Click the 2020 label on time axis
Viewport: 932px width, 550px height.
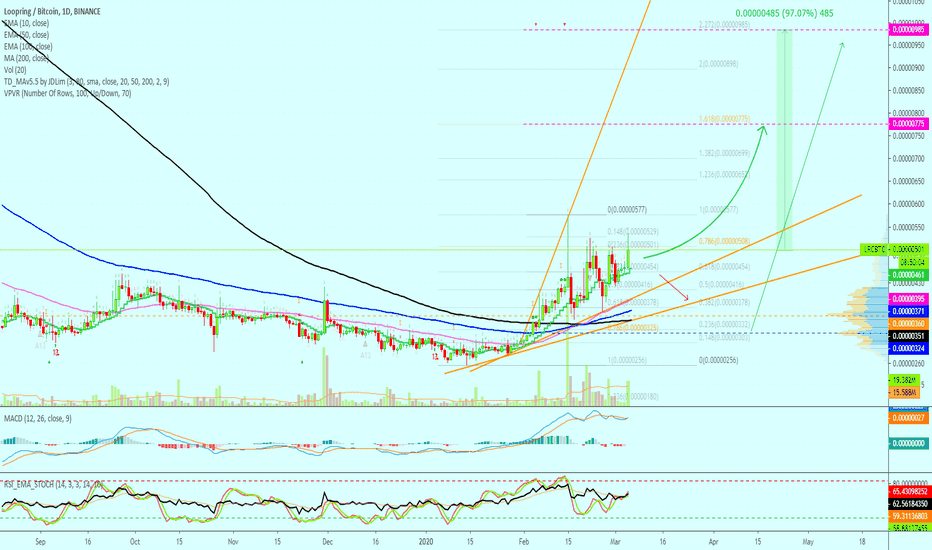pyautogui.click(x=426, y=542)
